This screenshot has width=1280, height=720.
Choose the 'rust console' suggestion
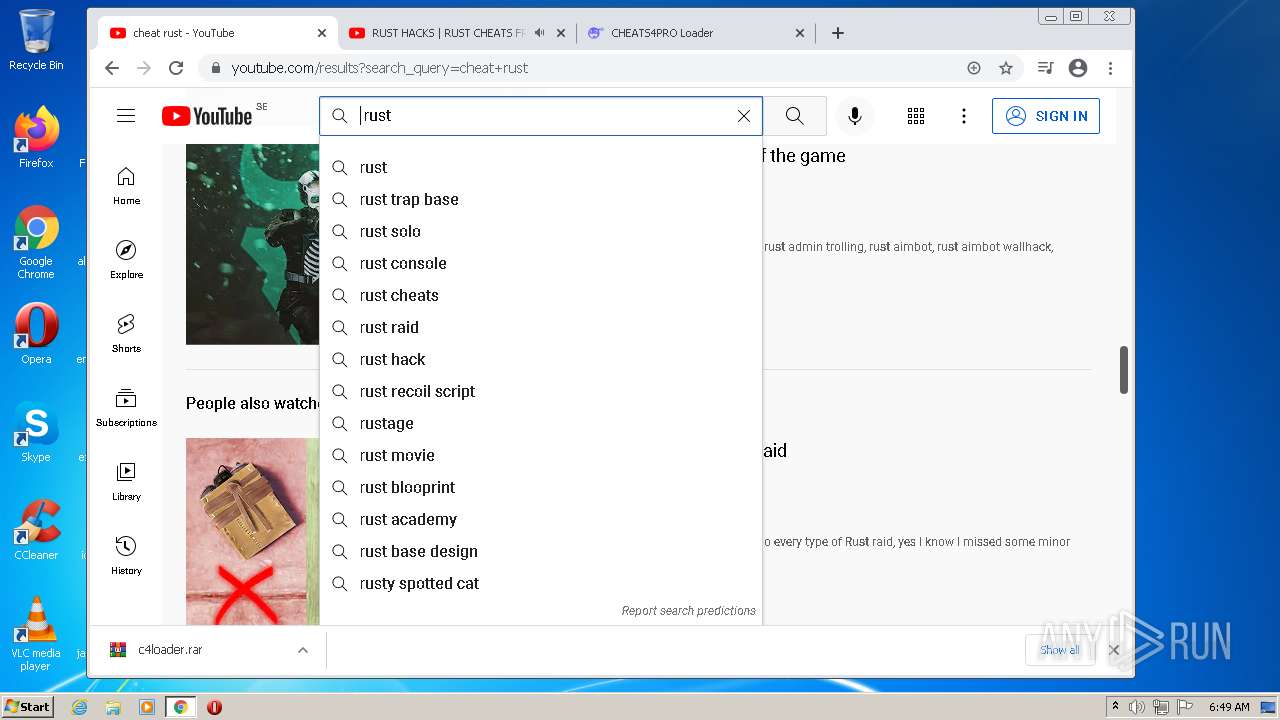541,263
